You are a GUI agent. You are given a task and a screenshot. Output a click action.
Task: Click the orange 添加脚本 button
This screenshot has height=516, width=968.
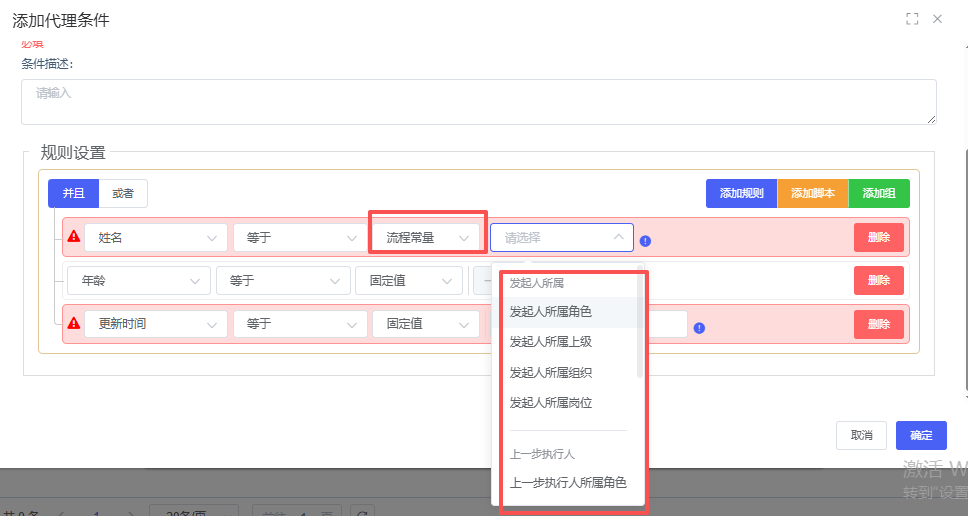pyautogui.click(x=812, y=193)
